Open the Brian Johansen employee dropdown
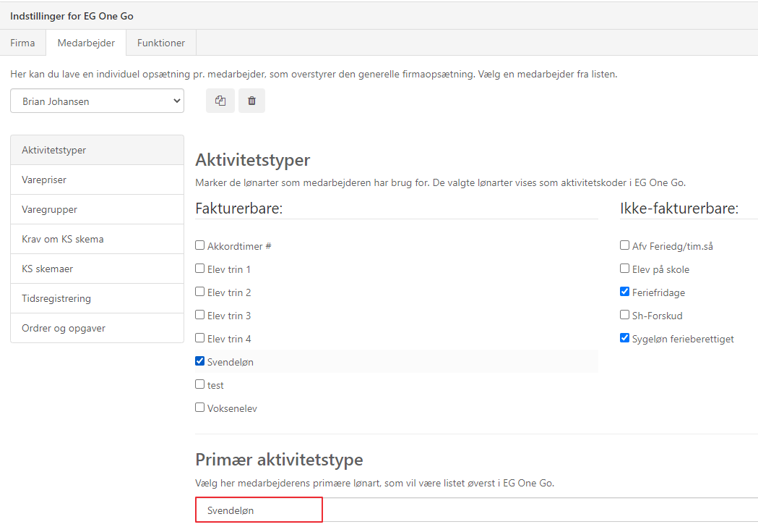This screenshot has width=758, height=526. coord(97,101)
